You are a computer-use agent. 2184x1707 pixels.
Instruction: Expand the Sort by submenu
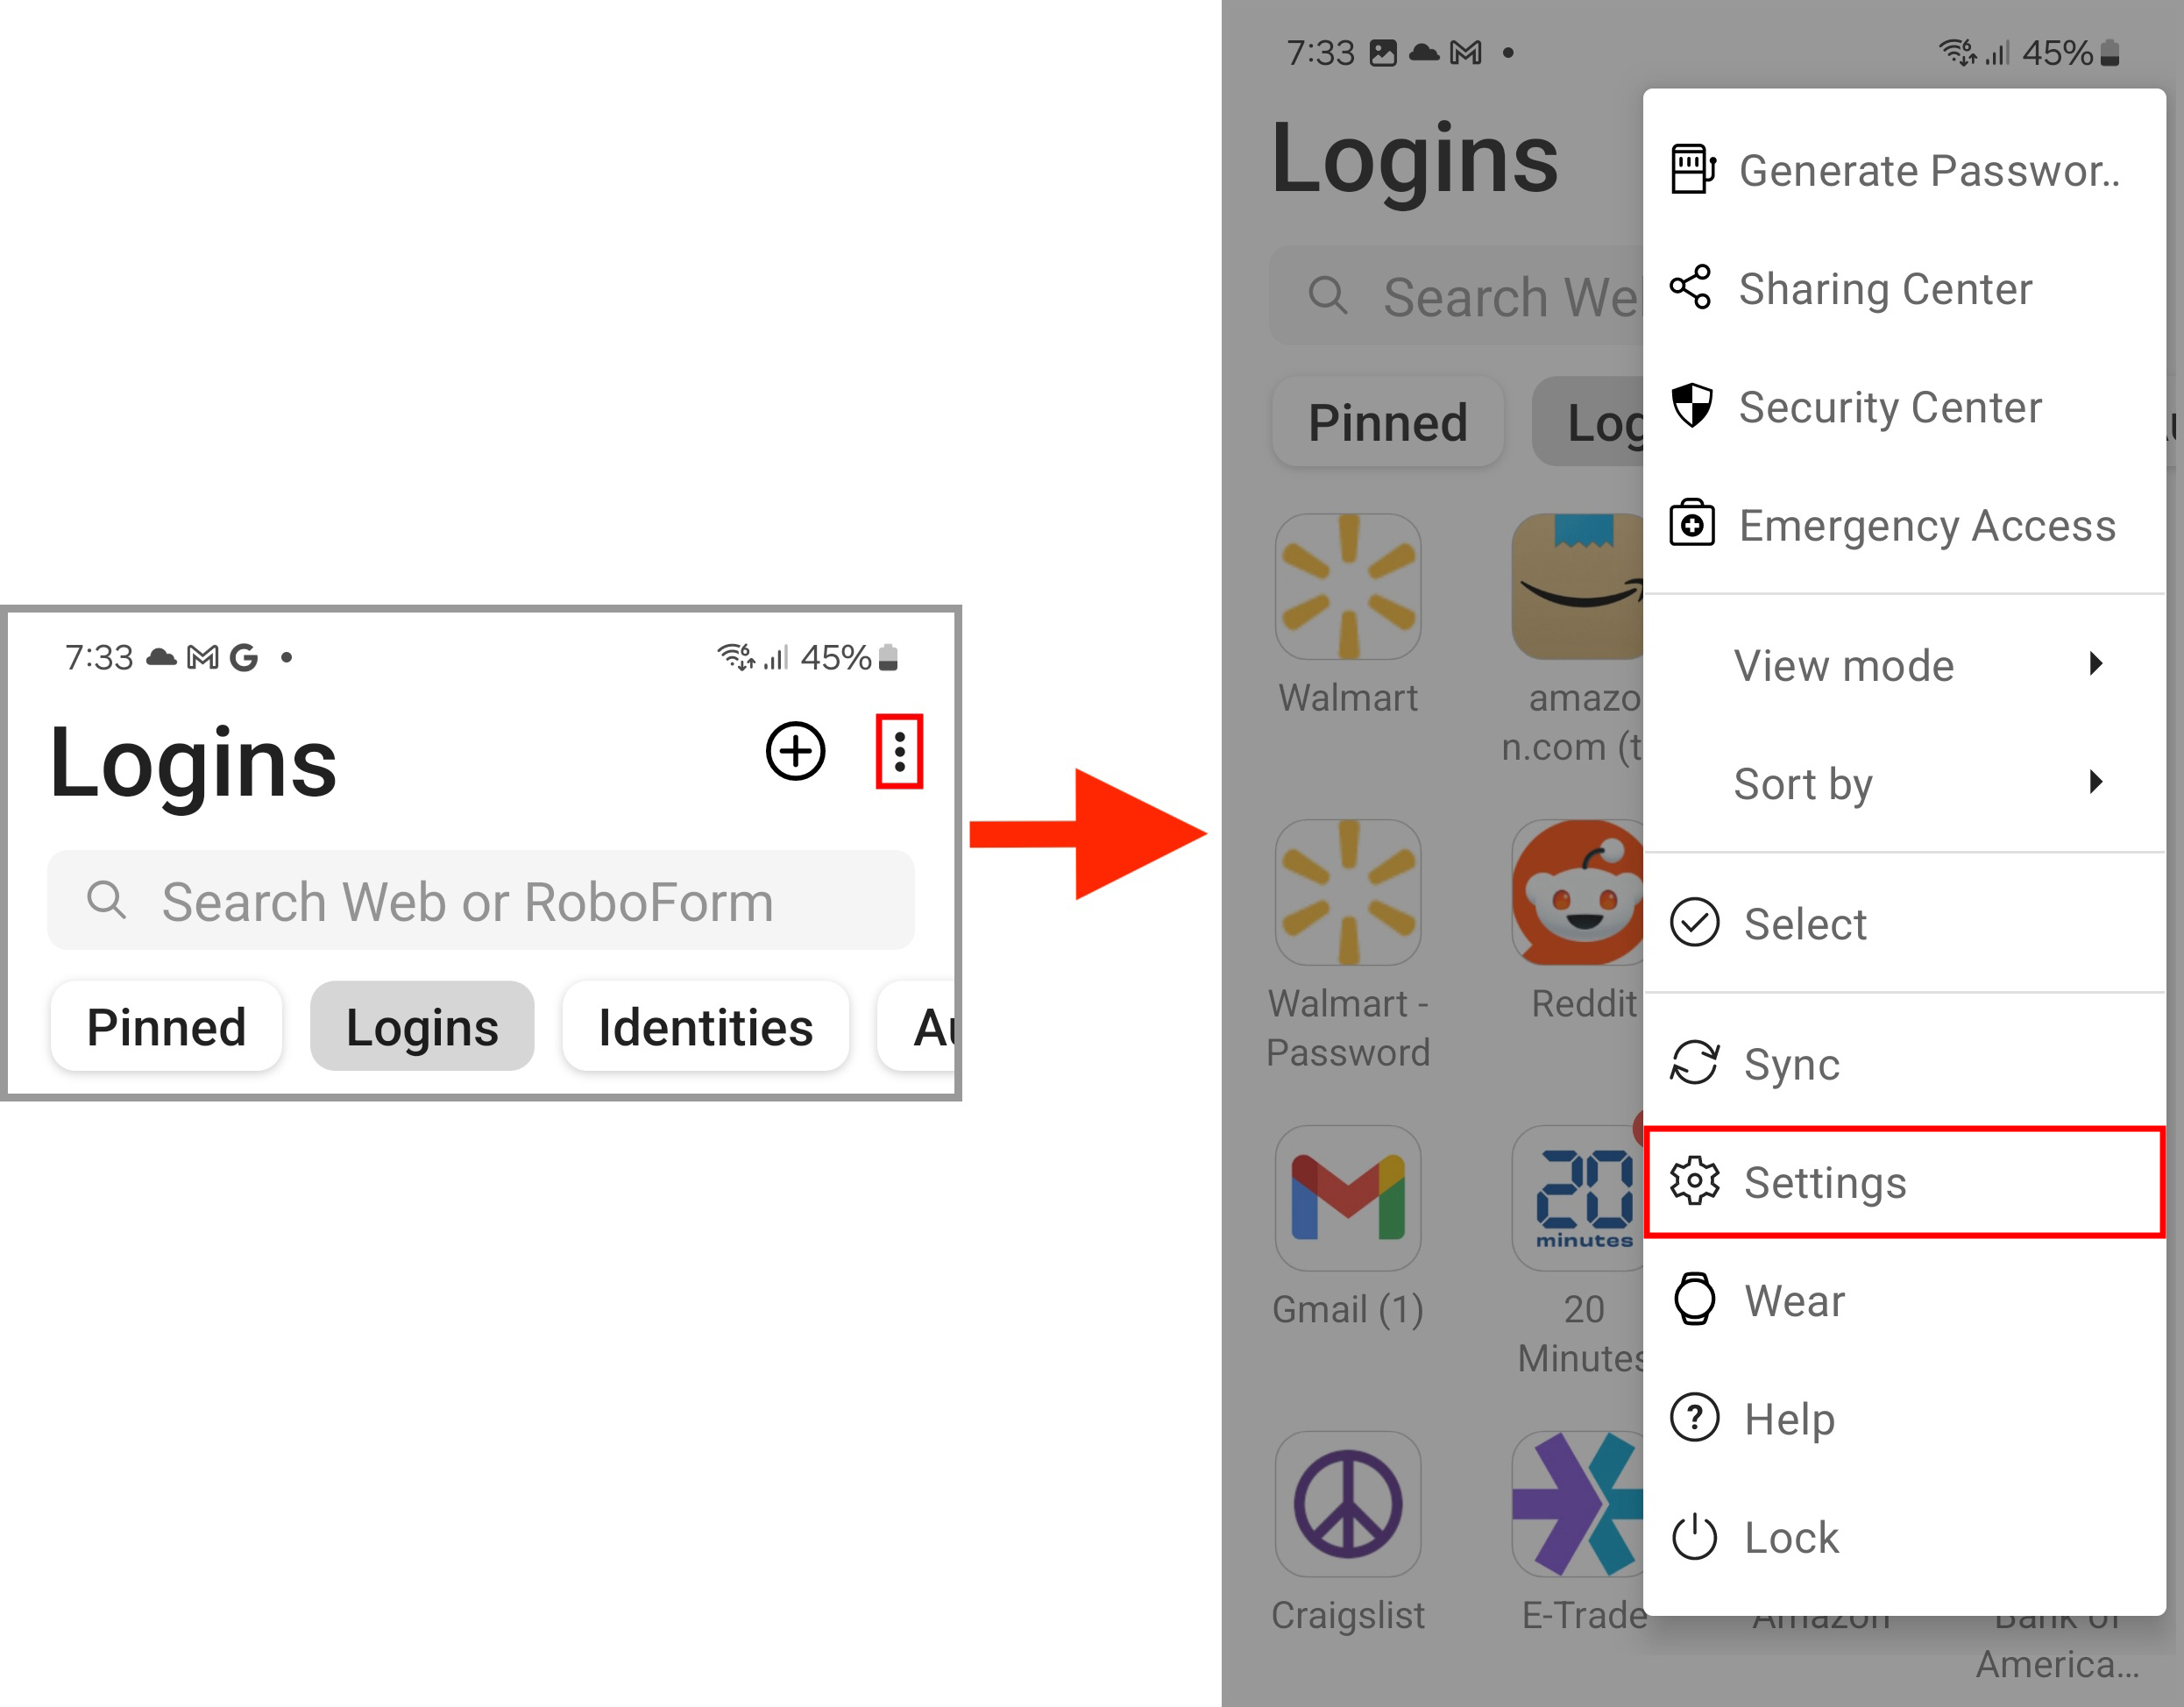(x=1902, y=783)
